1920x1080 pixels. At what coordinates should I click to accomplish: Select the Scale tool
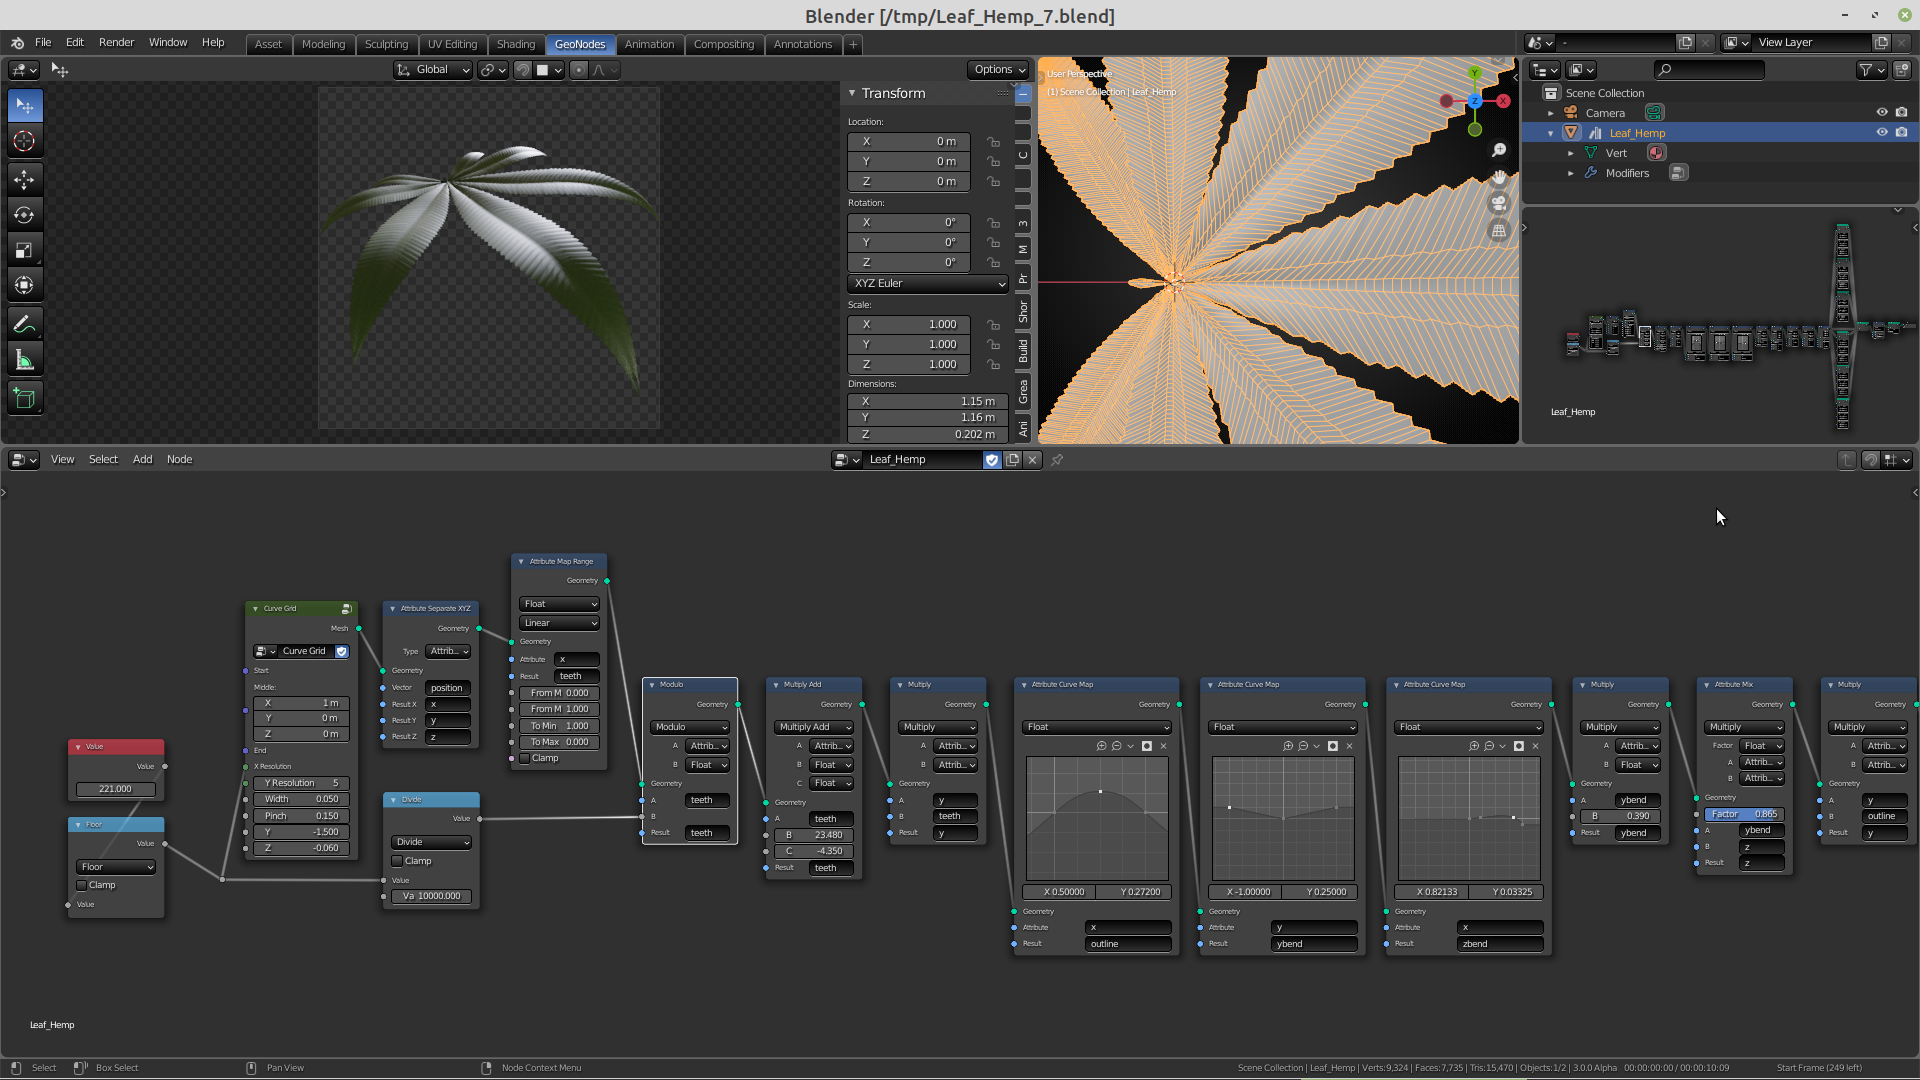25,250
